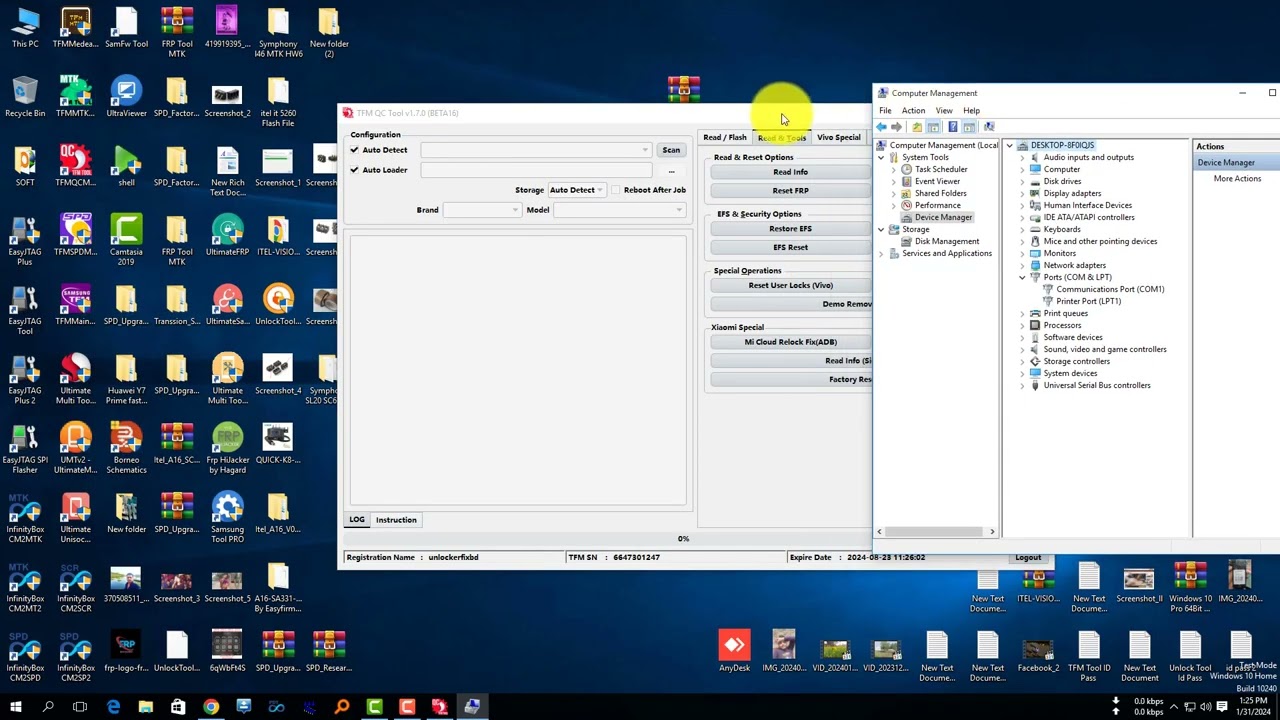Click the EFS Reset button

coord(790,247)
